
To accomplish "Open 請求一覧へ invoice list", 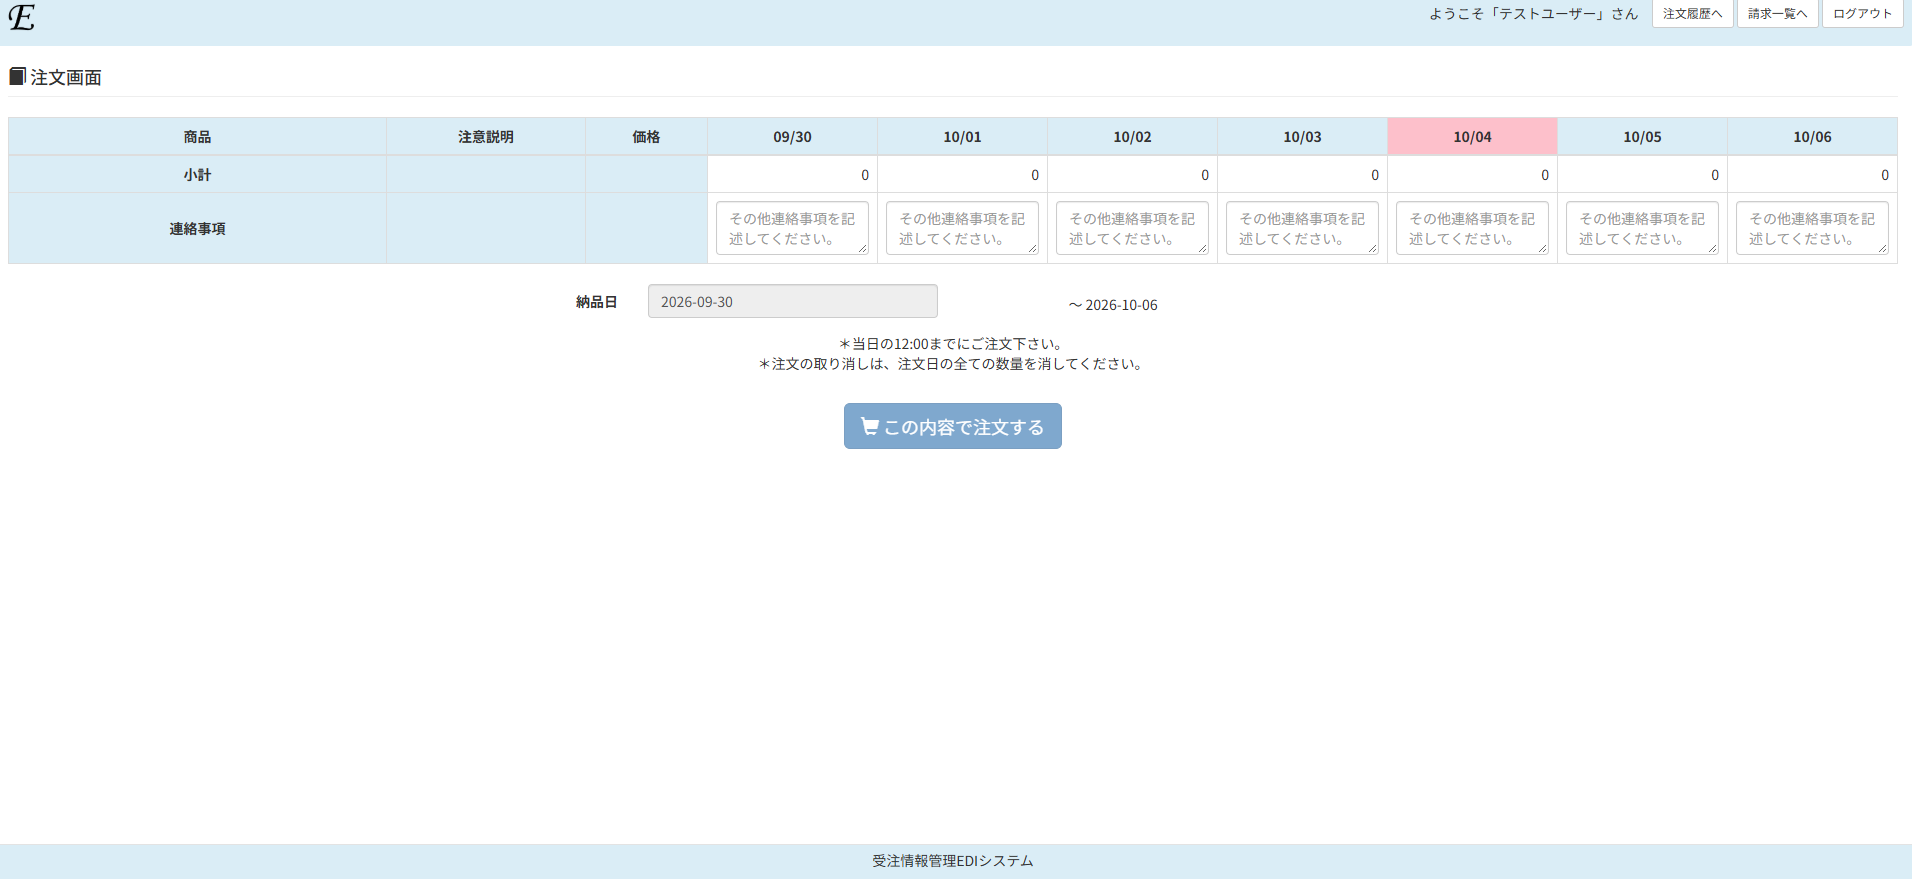I will tap(1777, 14).
